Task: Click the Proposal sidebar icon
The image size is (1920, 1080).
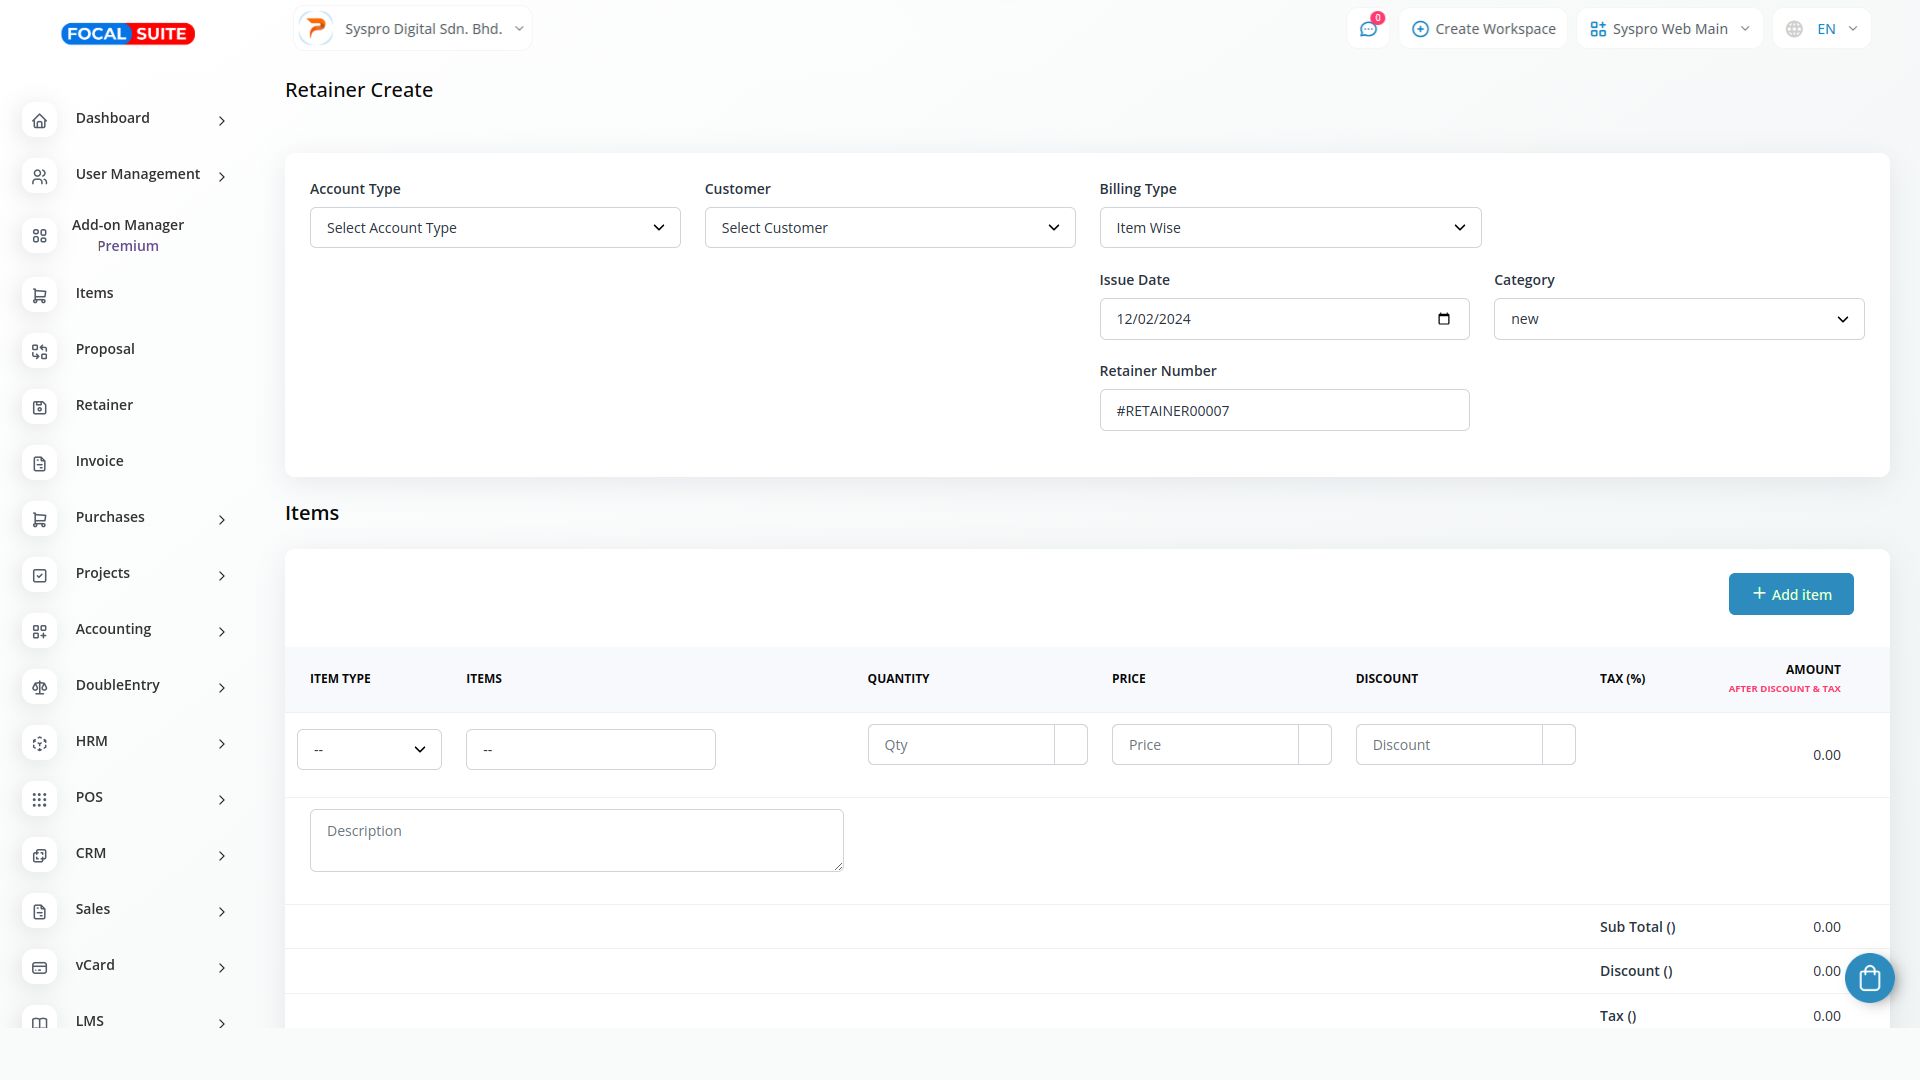Action: (x=40, y=351)
